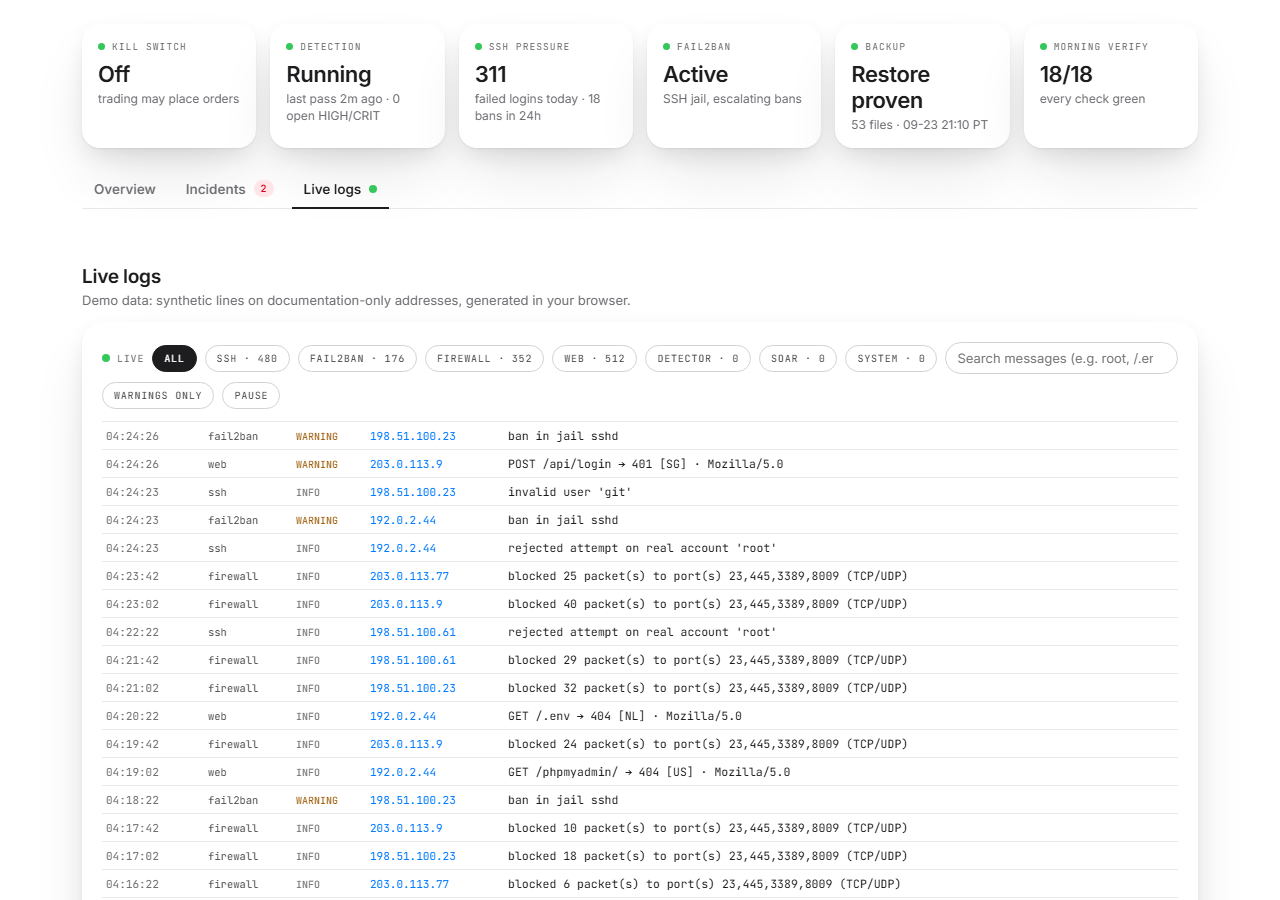This screenshot has height=900, width=1280.
Task: Filter logs by SSH · 480
Action: point(247,358)
